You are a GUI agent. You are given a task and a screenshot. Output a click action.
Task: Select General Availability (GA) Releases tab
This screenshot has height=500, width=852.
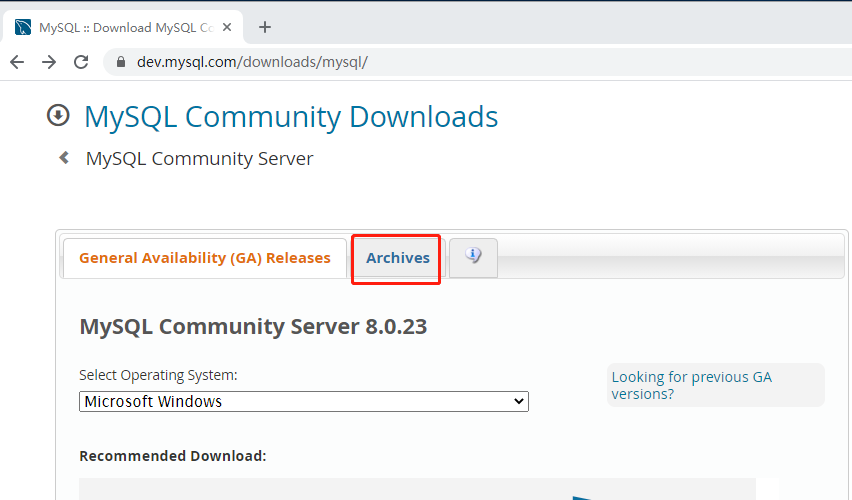click(205, 258)
